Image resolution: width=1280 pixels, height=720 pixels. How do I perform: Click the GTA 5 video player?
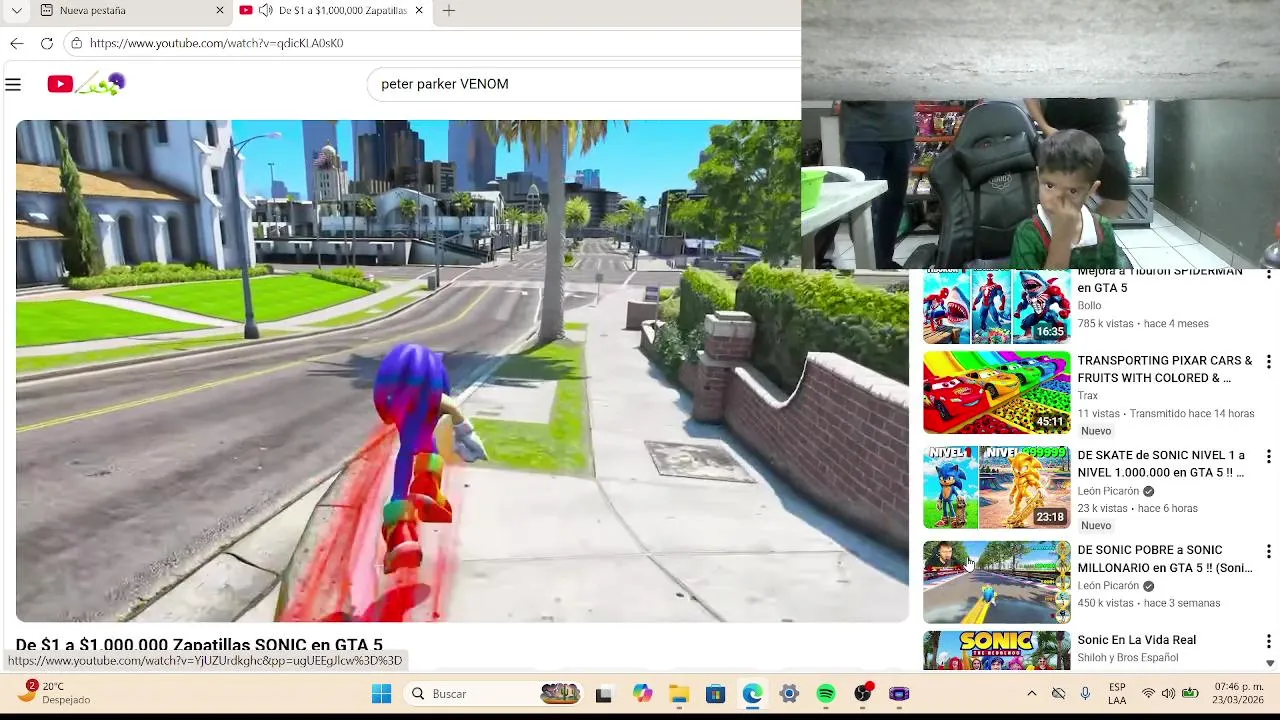click(462, 371)
